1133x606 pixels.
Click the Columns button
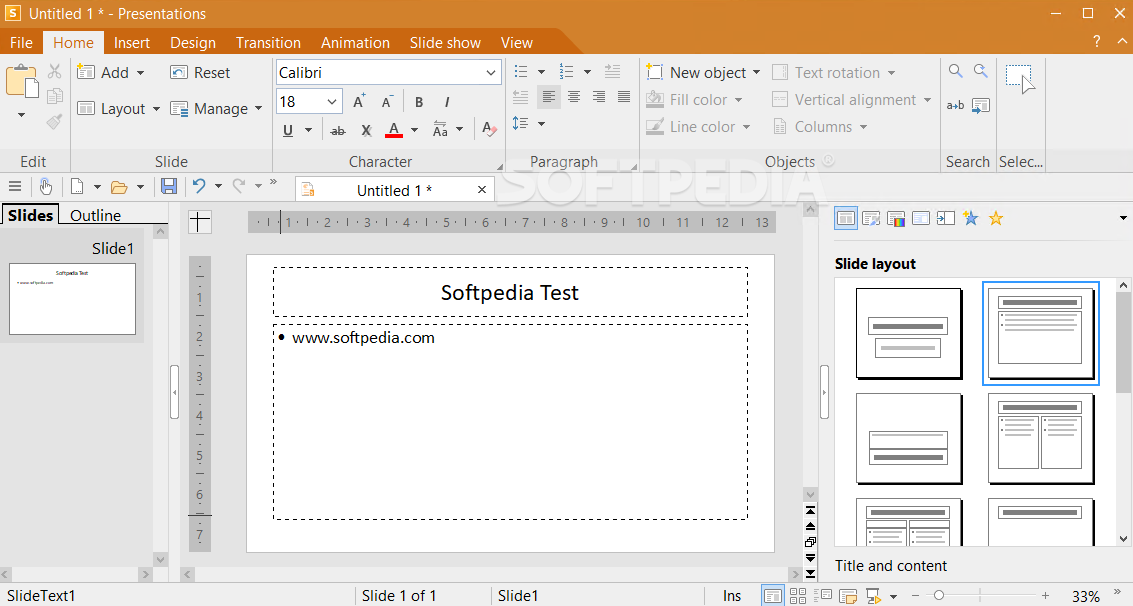click(819, 126)
